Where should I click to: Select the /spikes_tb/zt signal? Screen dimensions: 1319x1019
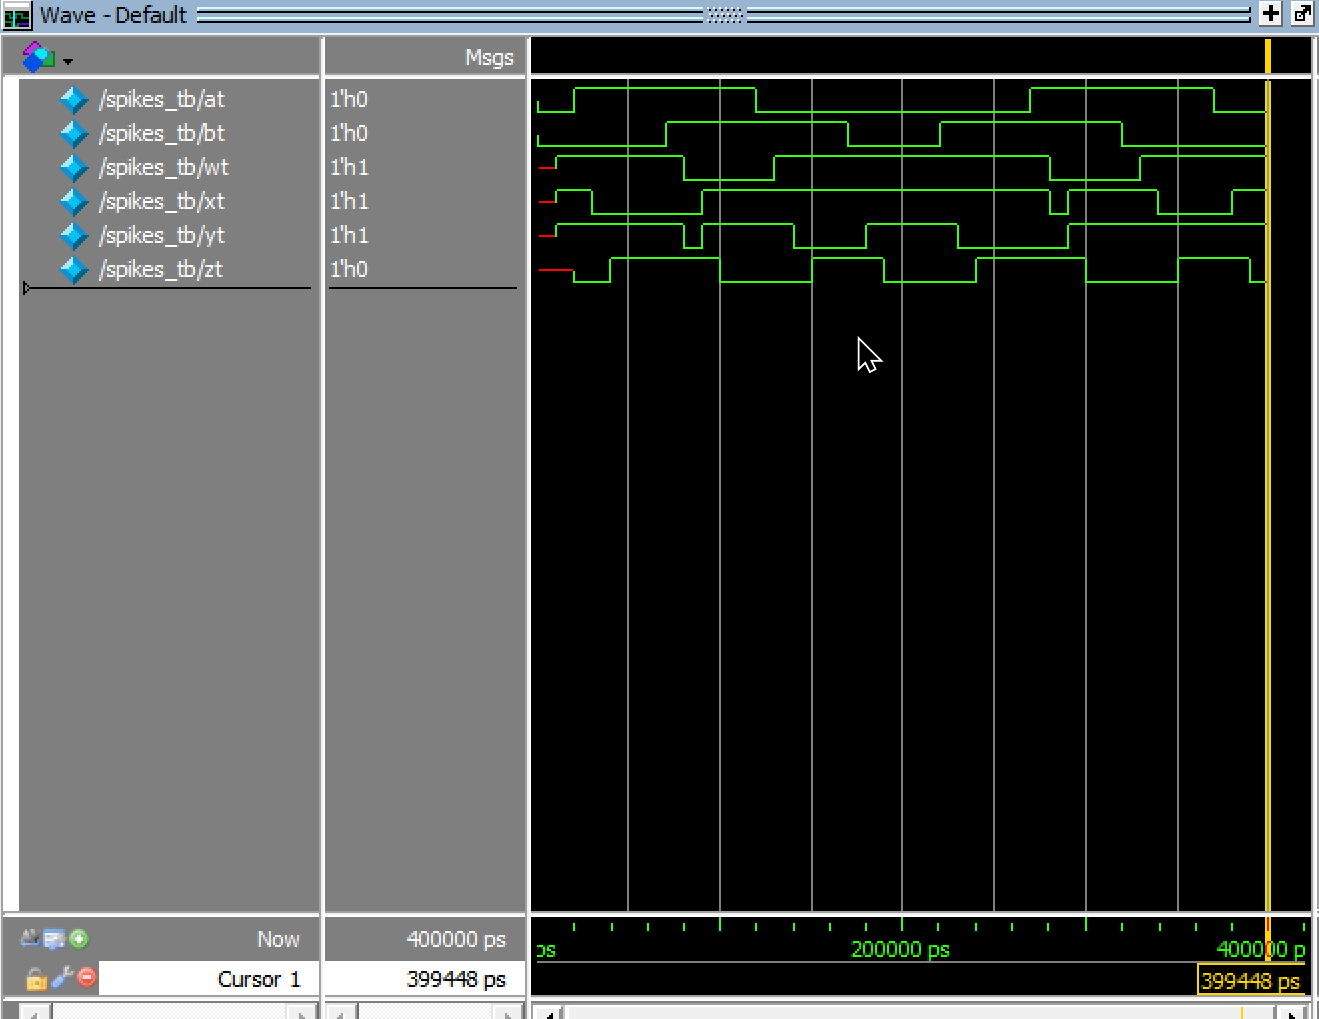click(x=161, y=270)
